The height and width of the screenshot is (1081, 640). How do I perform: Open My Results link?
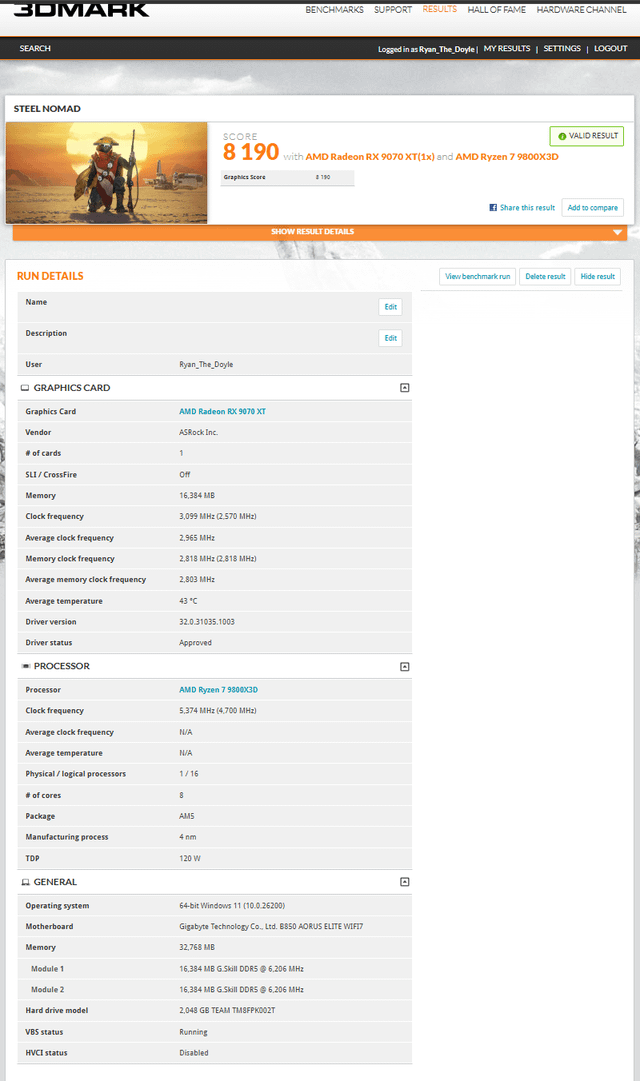(507, 48)
